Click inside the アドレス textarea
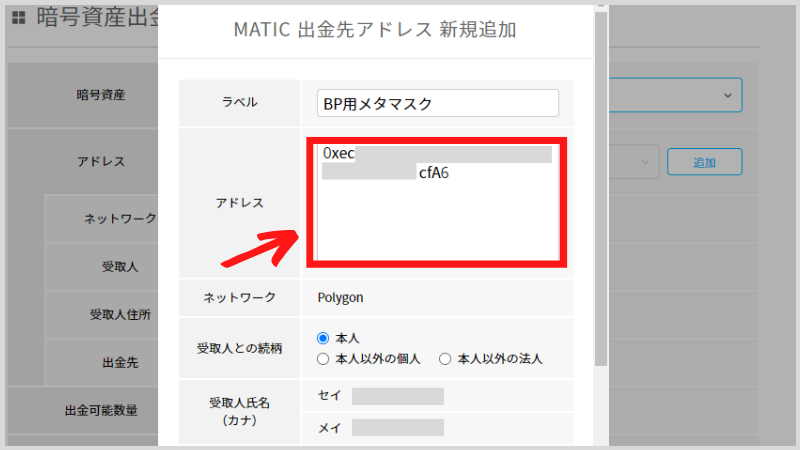This screenshot has width=800, height=450. click(437, 202)
